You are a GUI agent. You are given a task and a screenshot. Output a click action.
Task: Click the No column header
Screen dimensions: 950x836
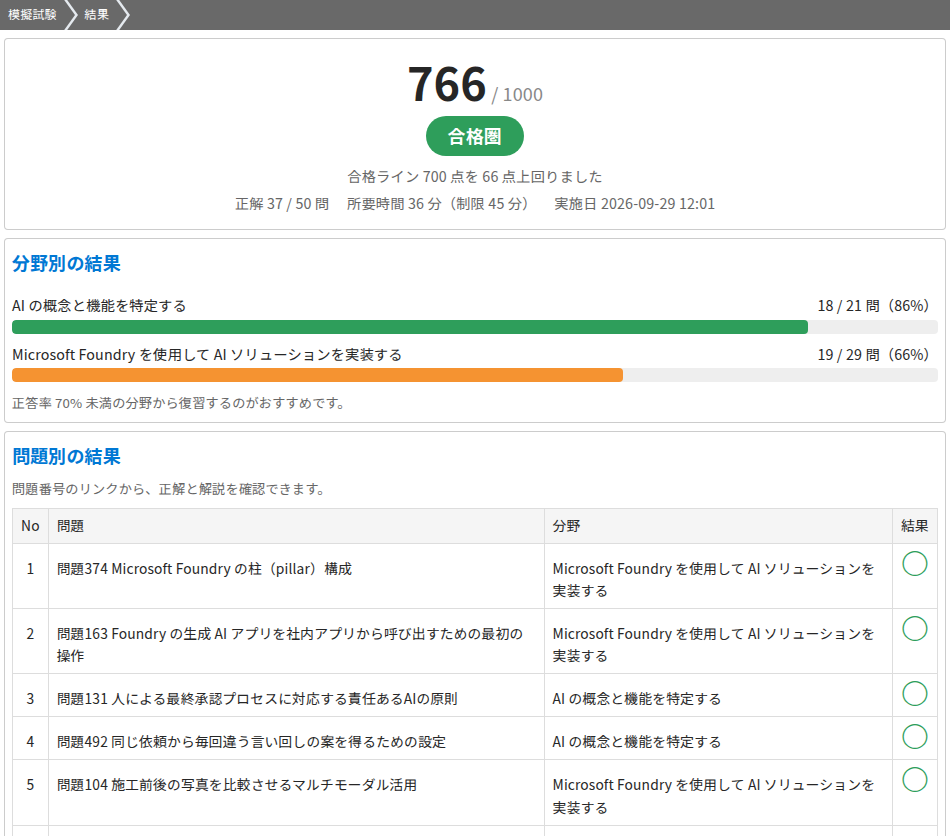30,526
